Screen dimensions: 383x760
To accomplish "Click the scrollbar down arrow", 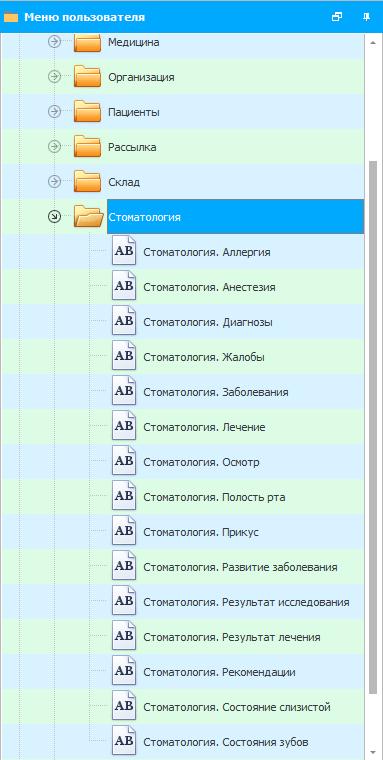I will [x=373, y=752].
